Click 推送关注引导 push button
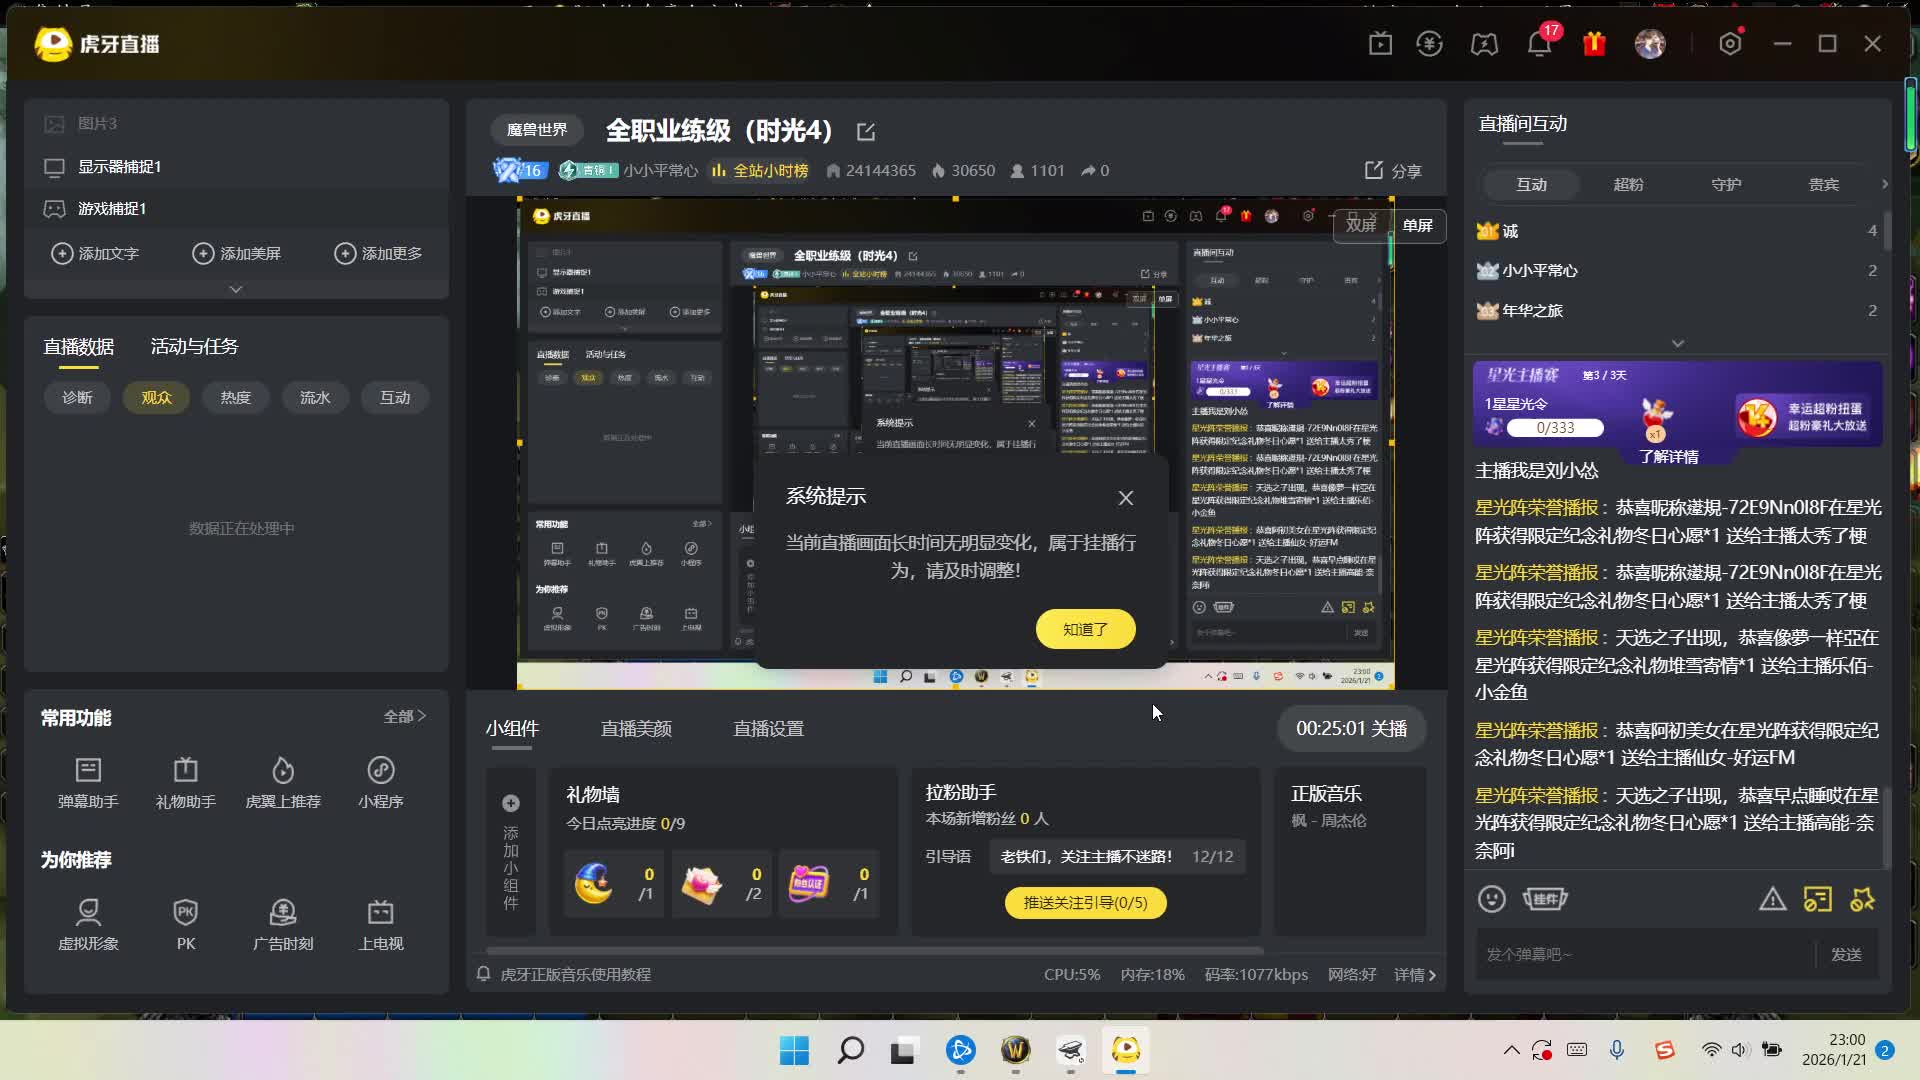 point(1085,902)
